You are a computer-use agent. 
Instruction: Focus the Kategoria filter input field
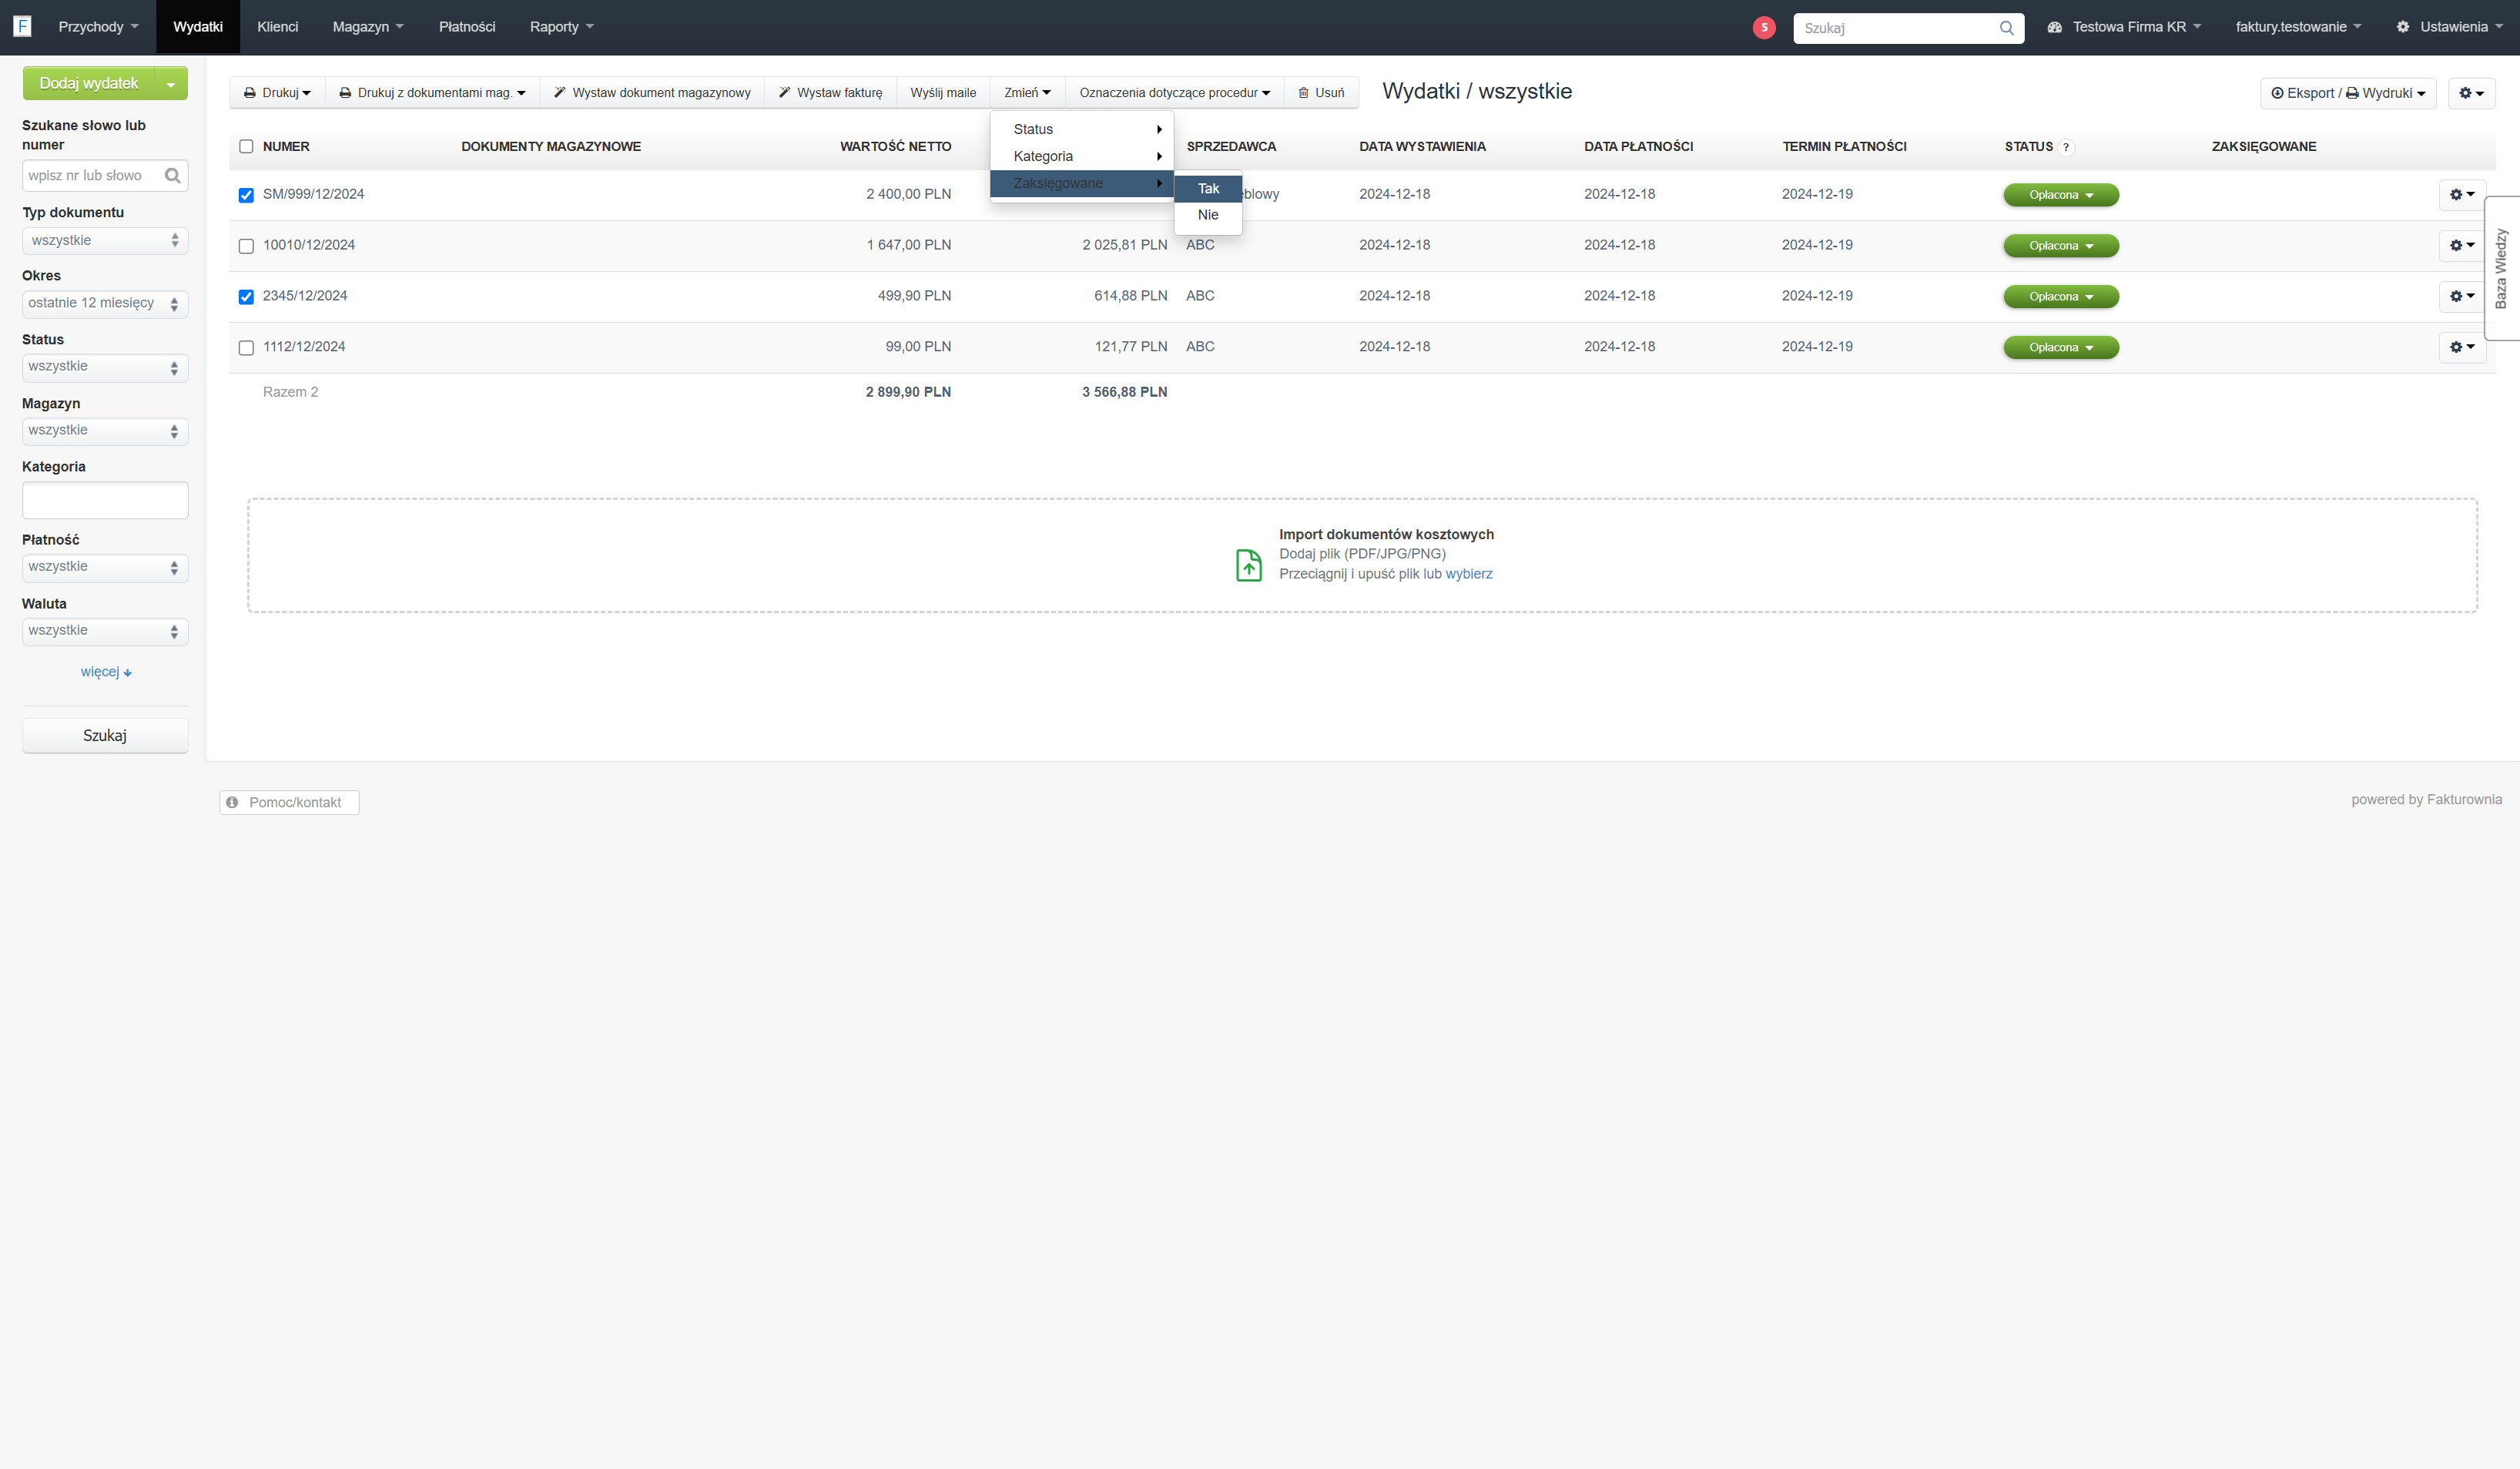(105, 501)
